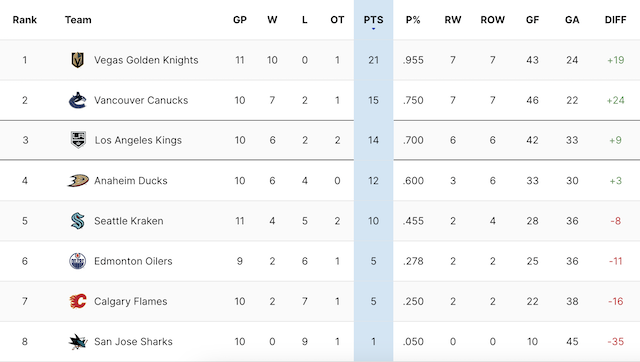Sort by the P% column header

(413, 20)
